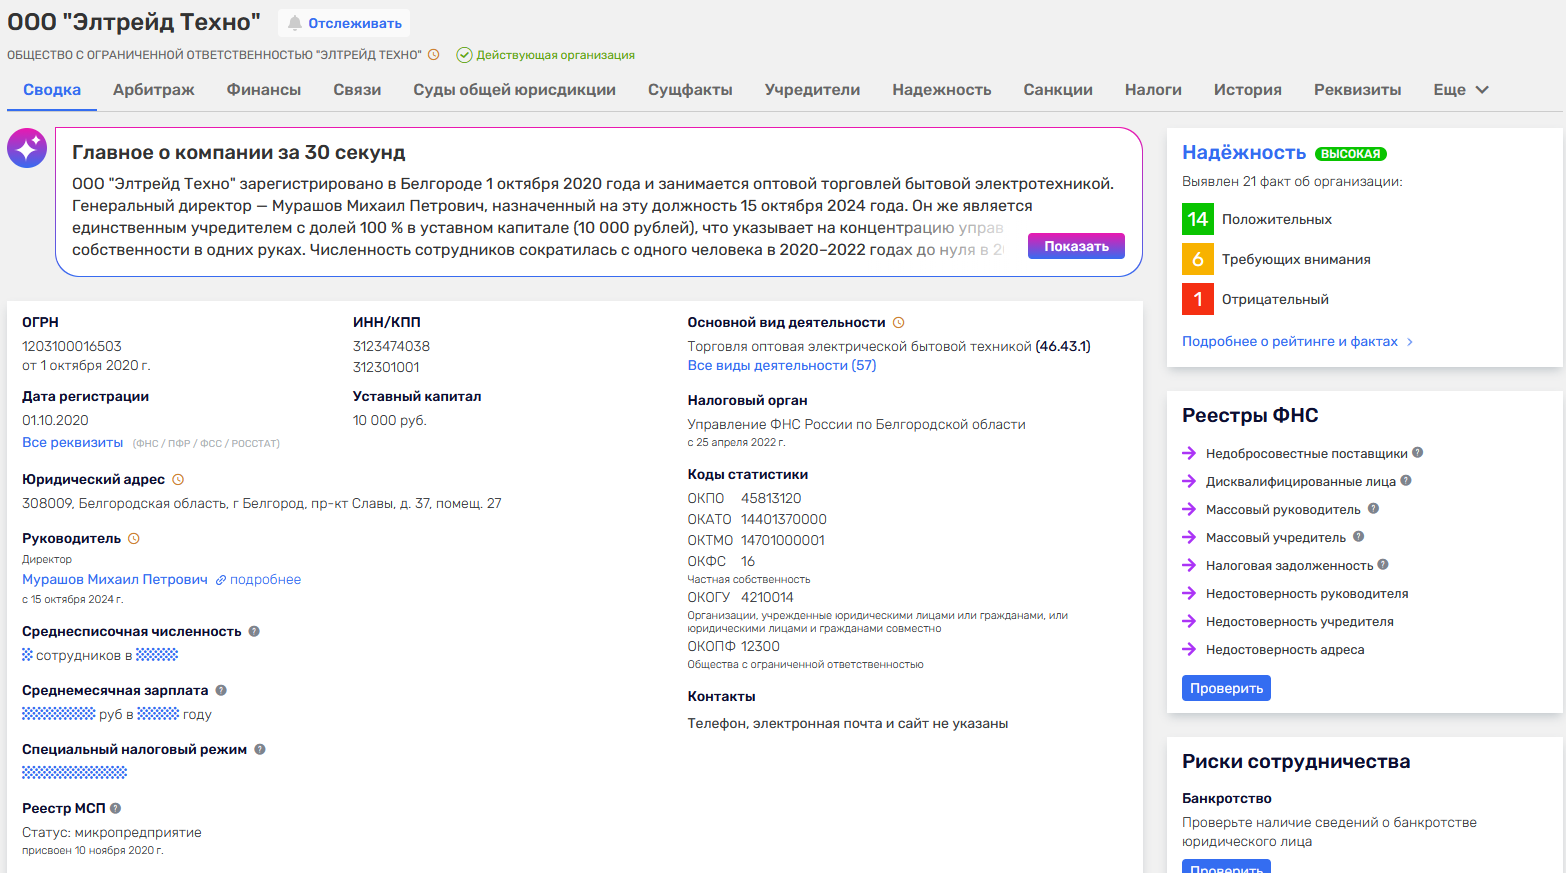The width and height of the screenshot is (1566, 873).
Task: Click the INN value 3123474038
Action: tap(391, 346)
